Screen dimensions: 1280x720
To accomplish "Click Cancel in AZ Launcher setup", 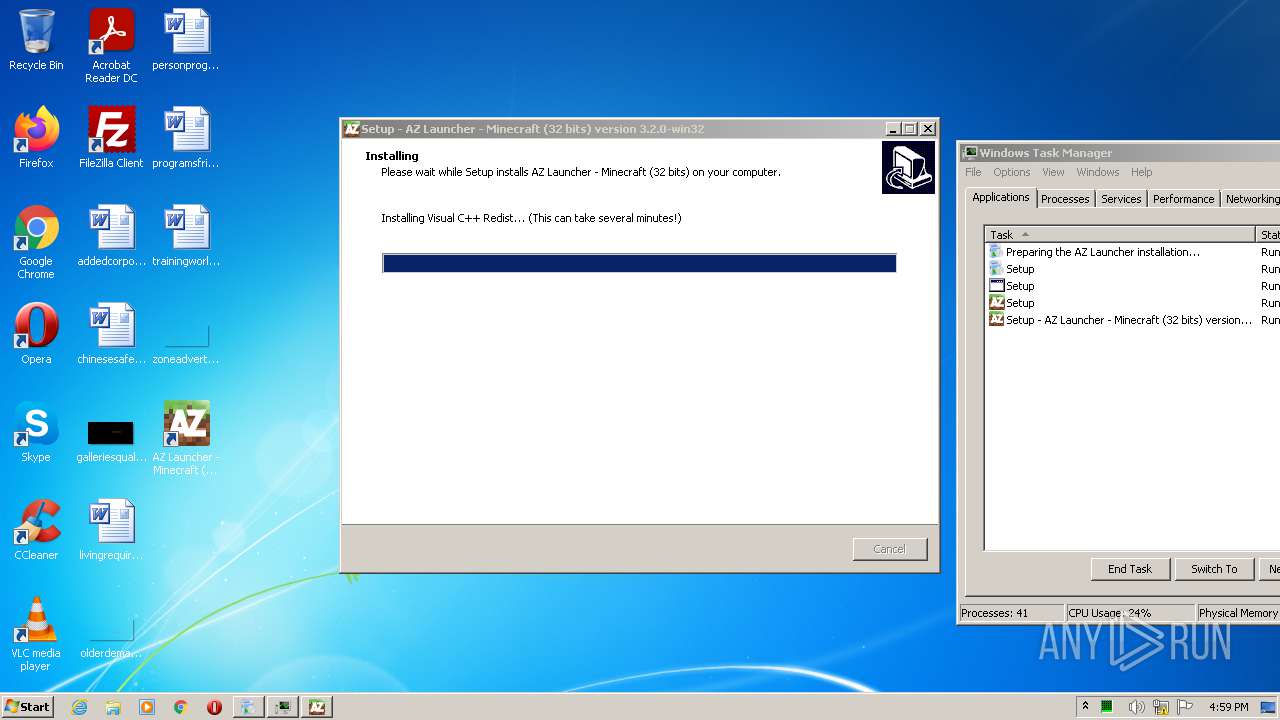I will pyautogui.click(x=889, y=549).
